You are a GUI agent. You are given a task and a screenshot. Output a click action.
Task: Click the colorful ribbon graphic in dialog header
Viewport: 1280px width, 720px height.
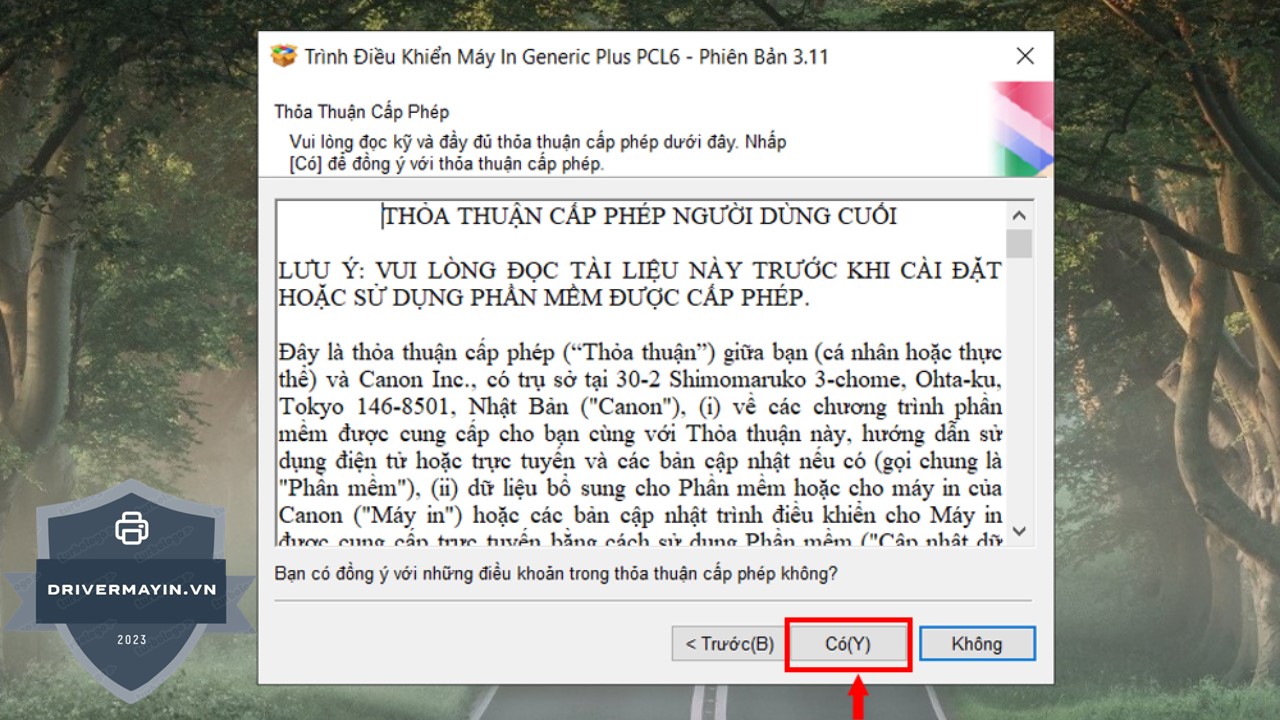click(x=1022, y=130)
